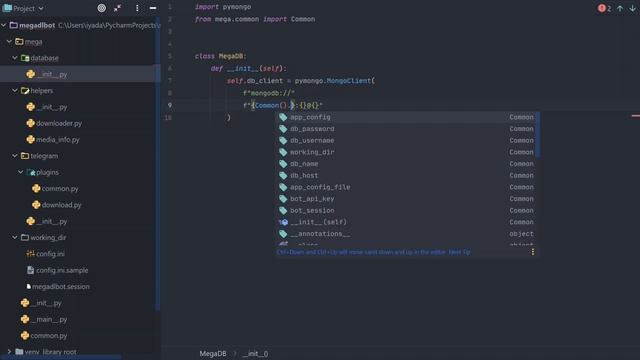The image size is (640, 360).
Task: Collapse the telegram folder chevron
Action: point(15,156)
